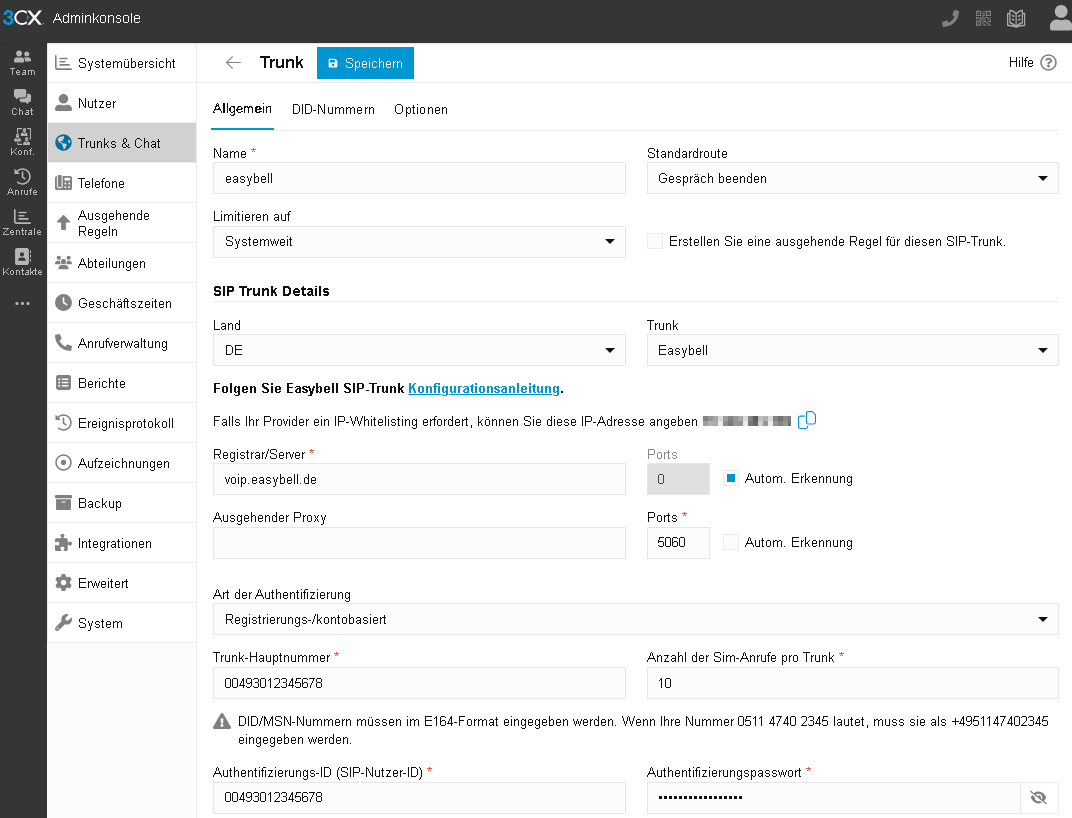The height and width of the screenshot is (818, 1072).
Task: Open the QR code icon in header
Action: 984,18
